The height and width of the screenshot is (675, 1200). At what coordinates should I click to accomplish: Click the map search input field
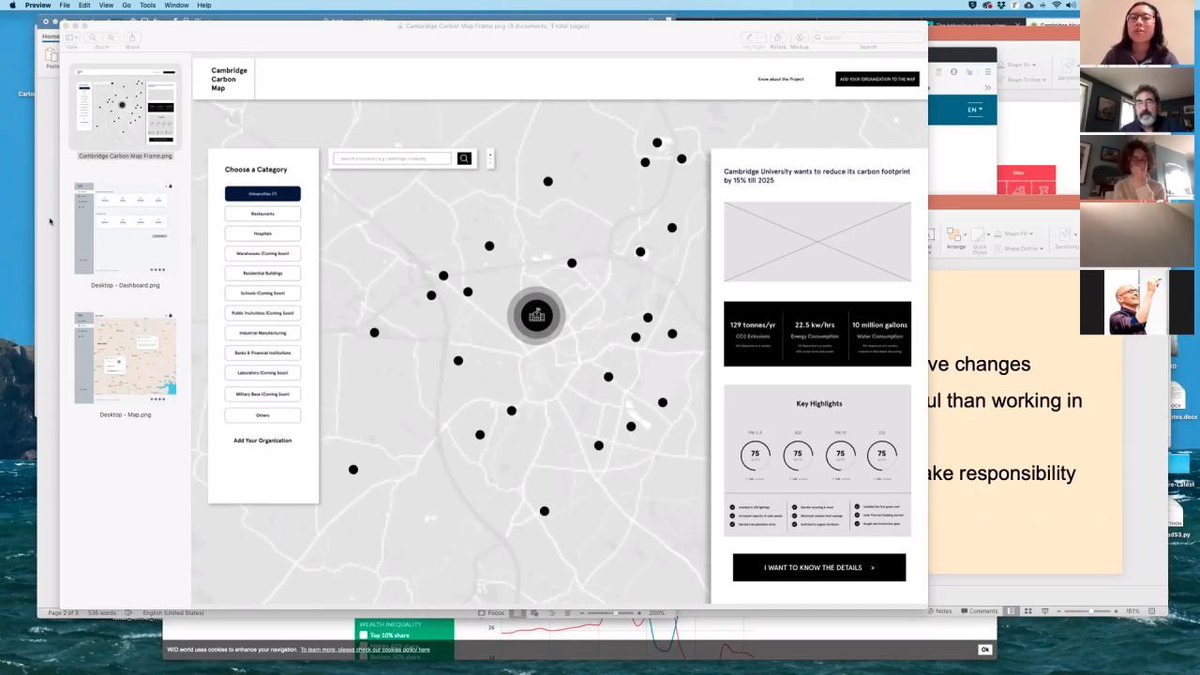click(393, 158)
